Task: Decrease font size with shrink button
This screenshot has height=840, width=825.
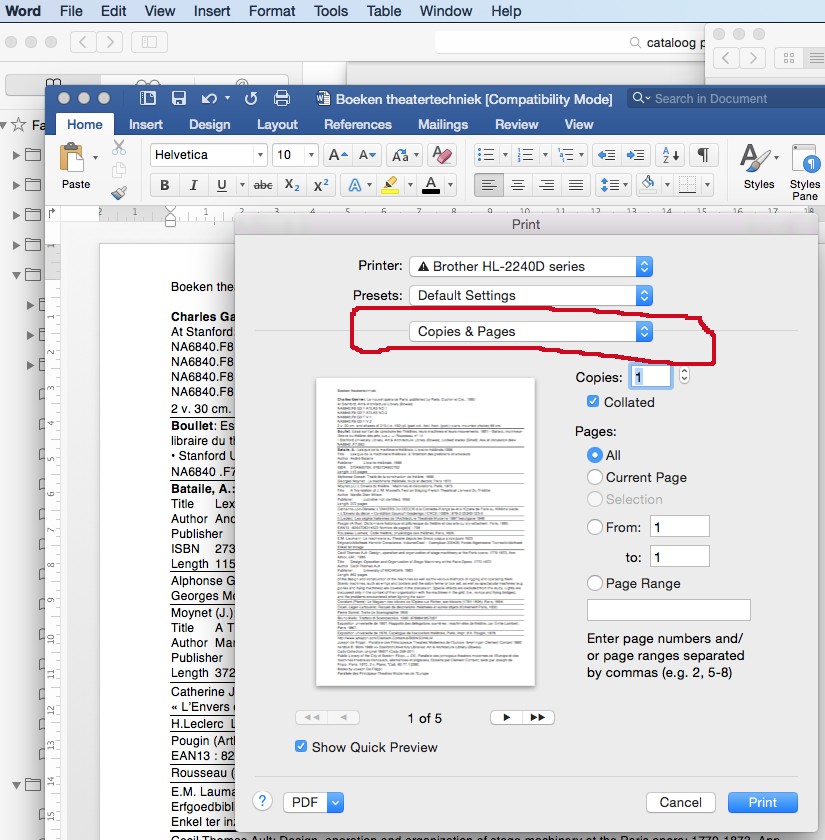Action: coord(367,155)
